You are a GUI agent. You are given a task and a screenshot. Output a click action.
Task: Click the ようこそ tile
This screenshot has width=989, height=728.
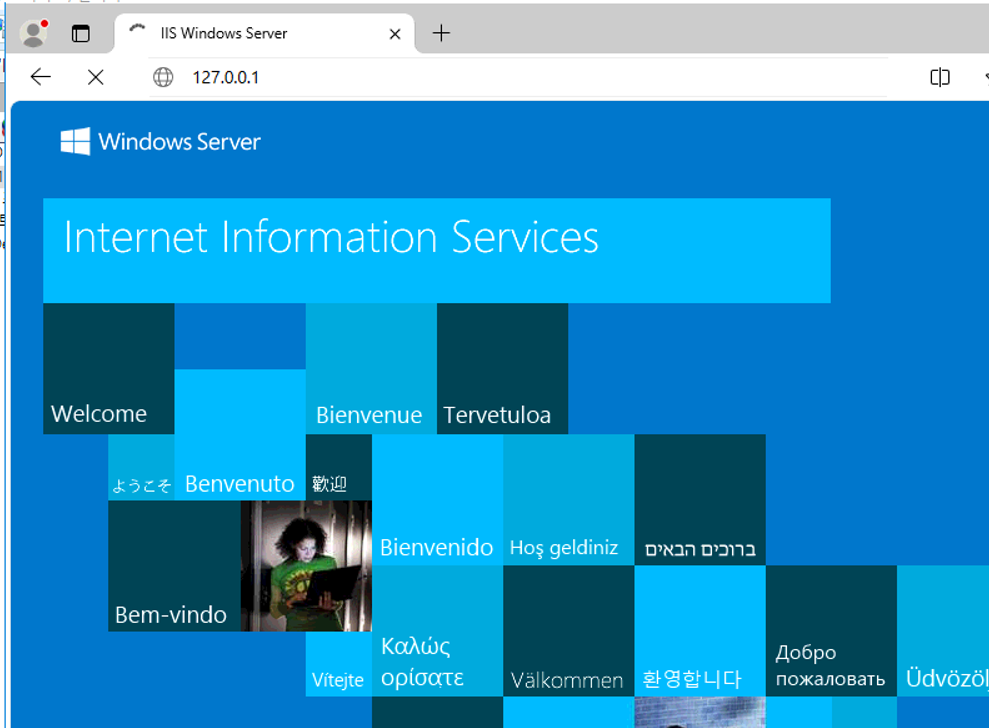pyautogui.click(x=141, y=467)
